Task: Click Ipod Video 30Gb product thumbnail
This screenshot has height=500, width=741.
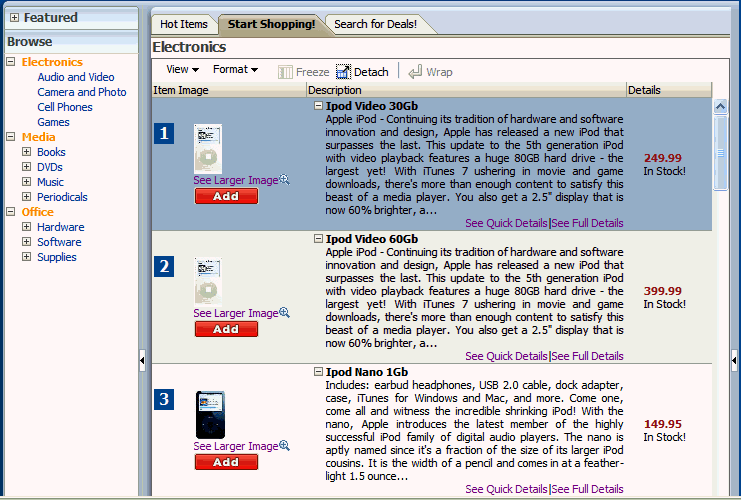Action: 208,149
